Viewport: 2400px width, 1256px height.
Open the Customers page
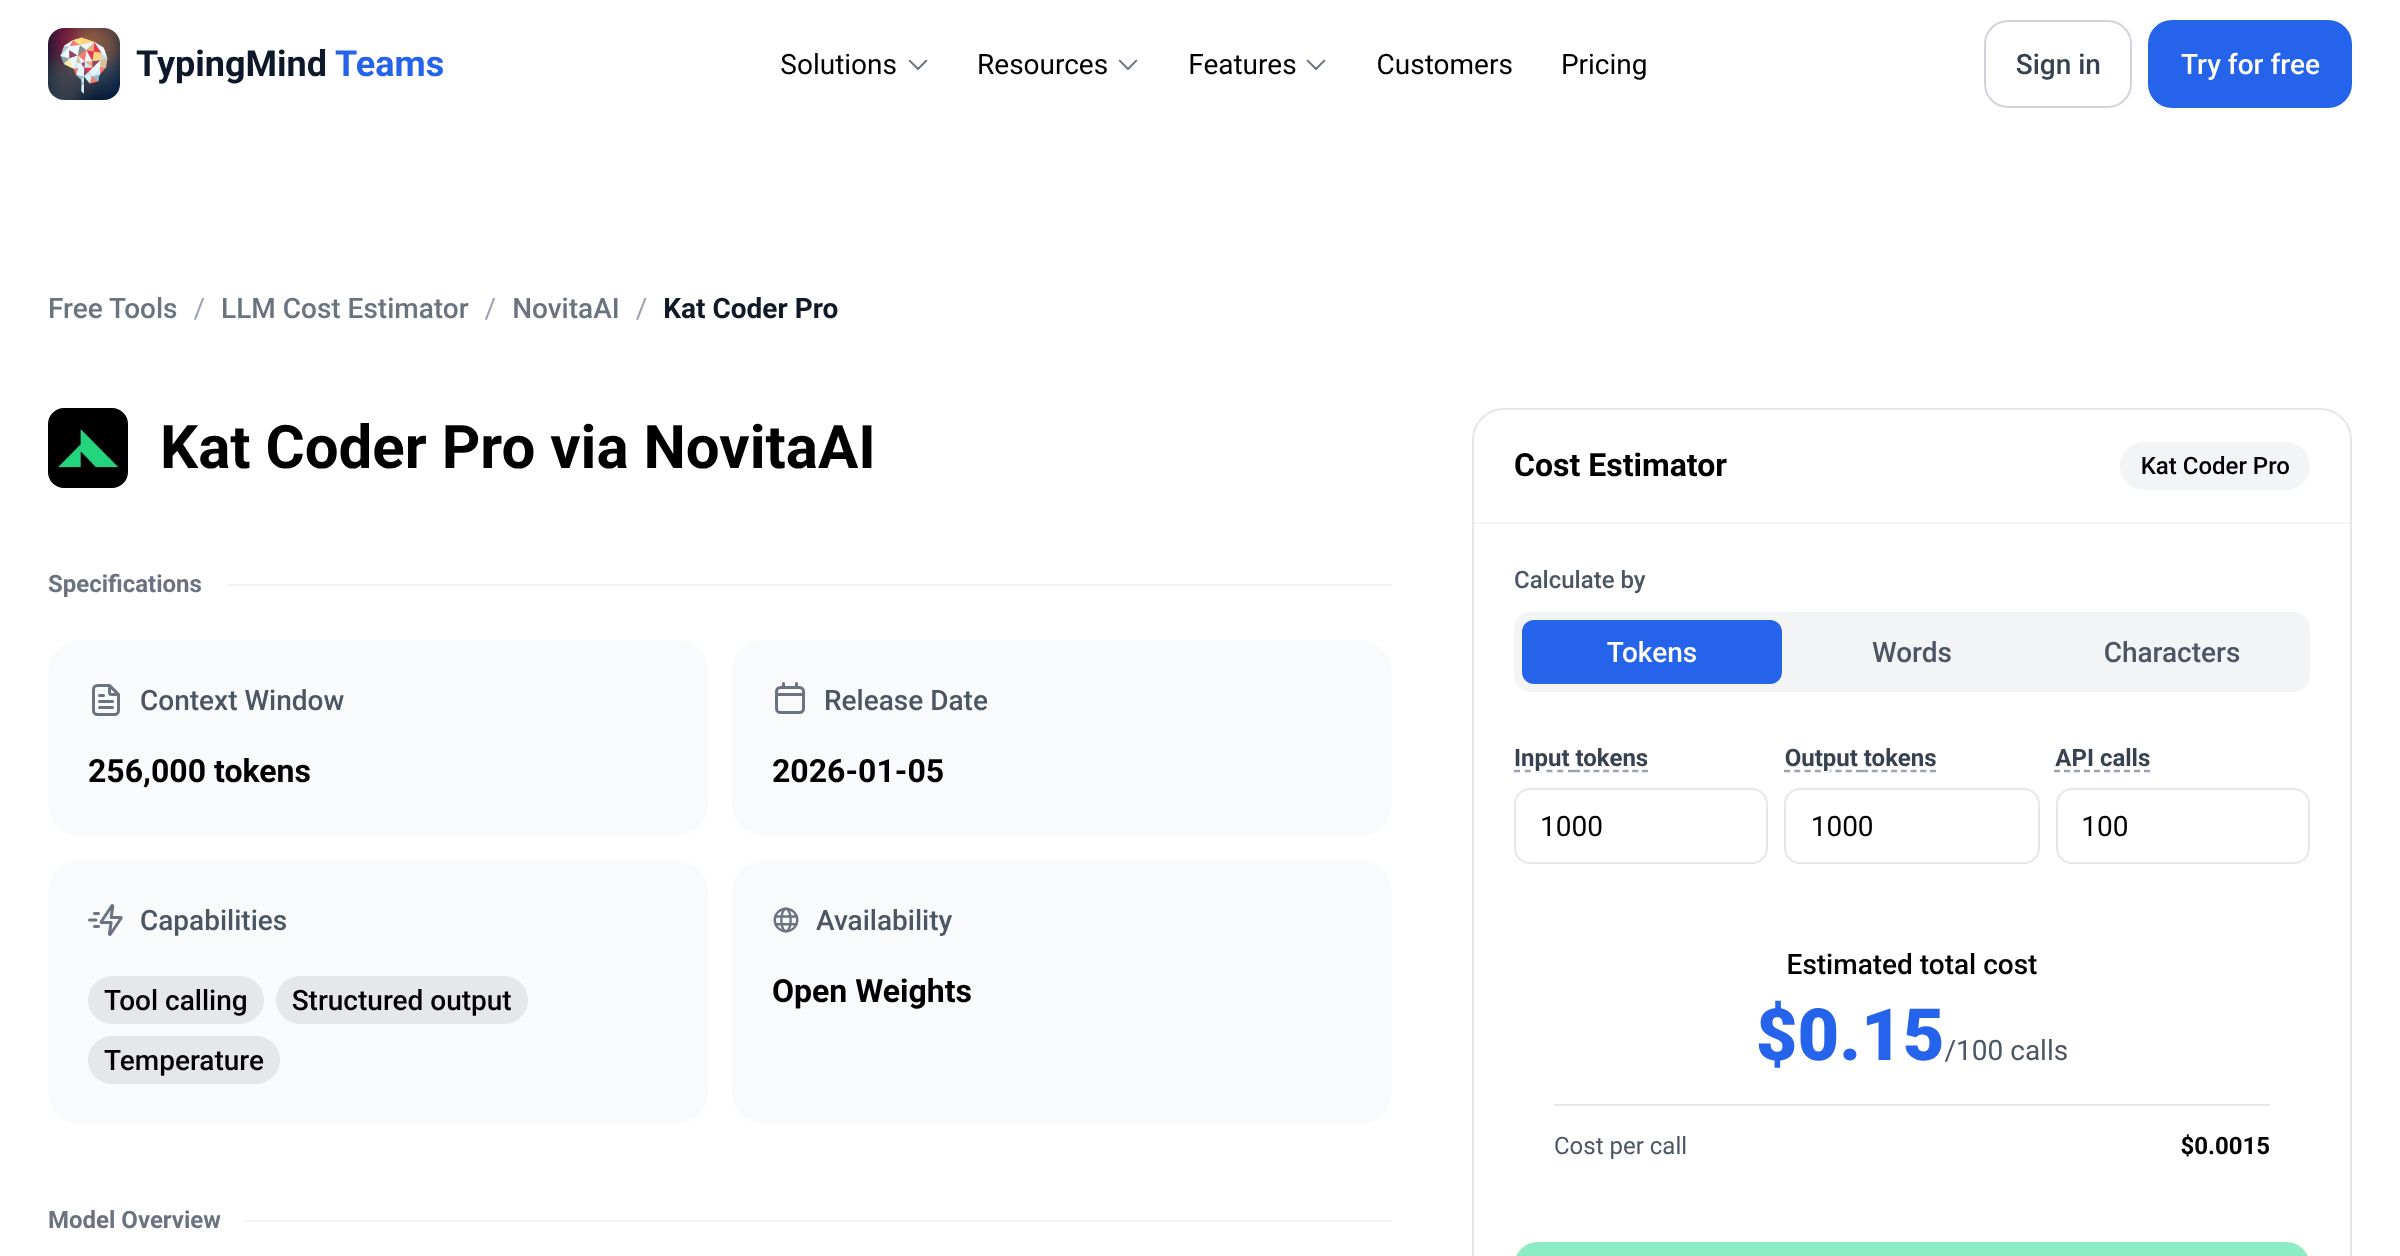coord(1444,64)
